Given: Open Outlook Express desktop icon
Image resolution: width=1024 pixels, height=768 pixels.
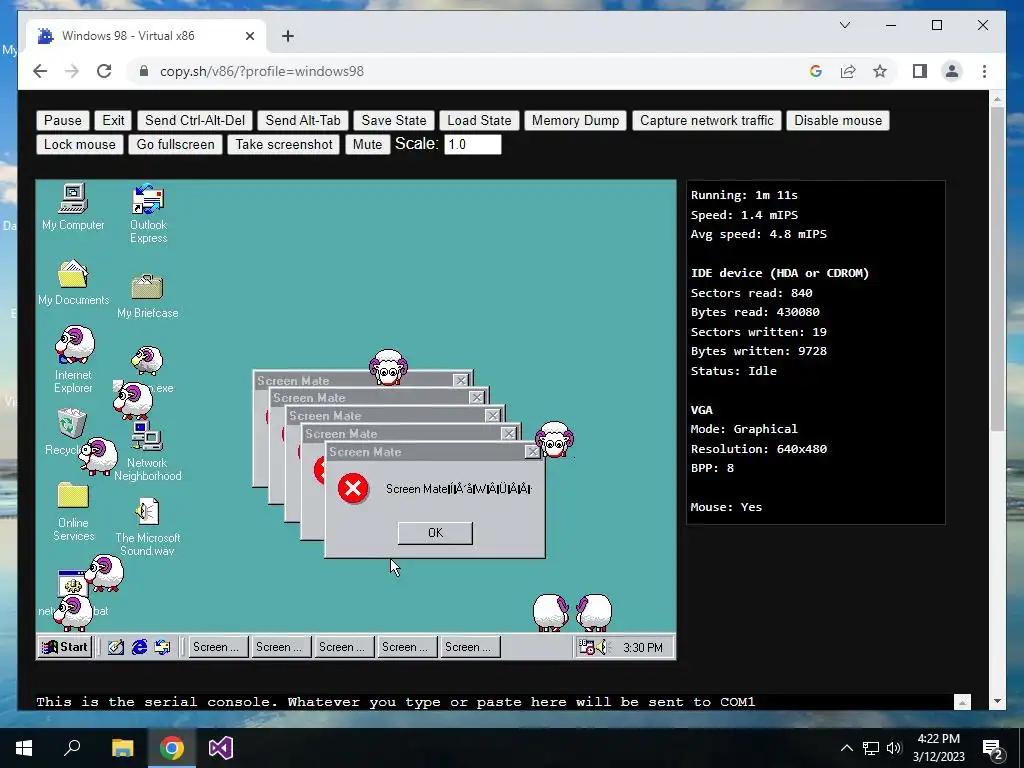Looking at the screenshot, I should point(148,214).
